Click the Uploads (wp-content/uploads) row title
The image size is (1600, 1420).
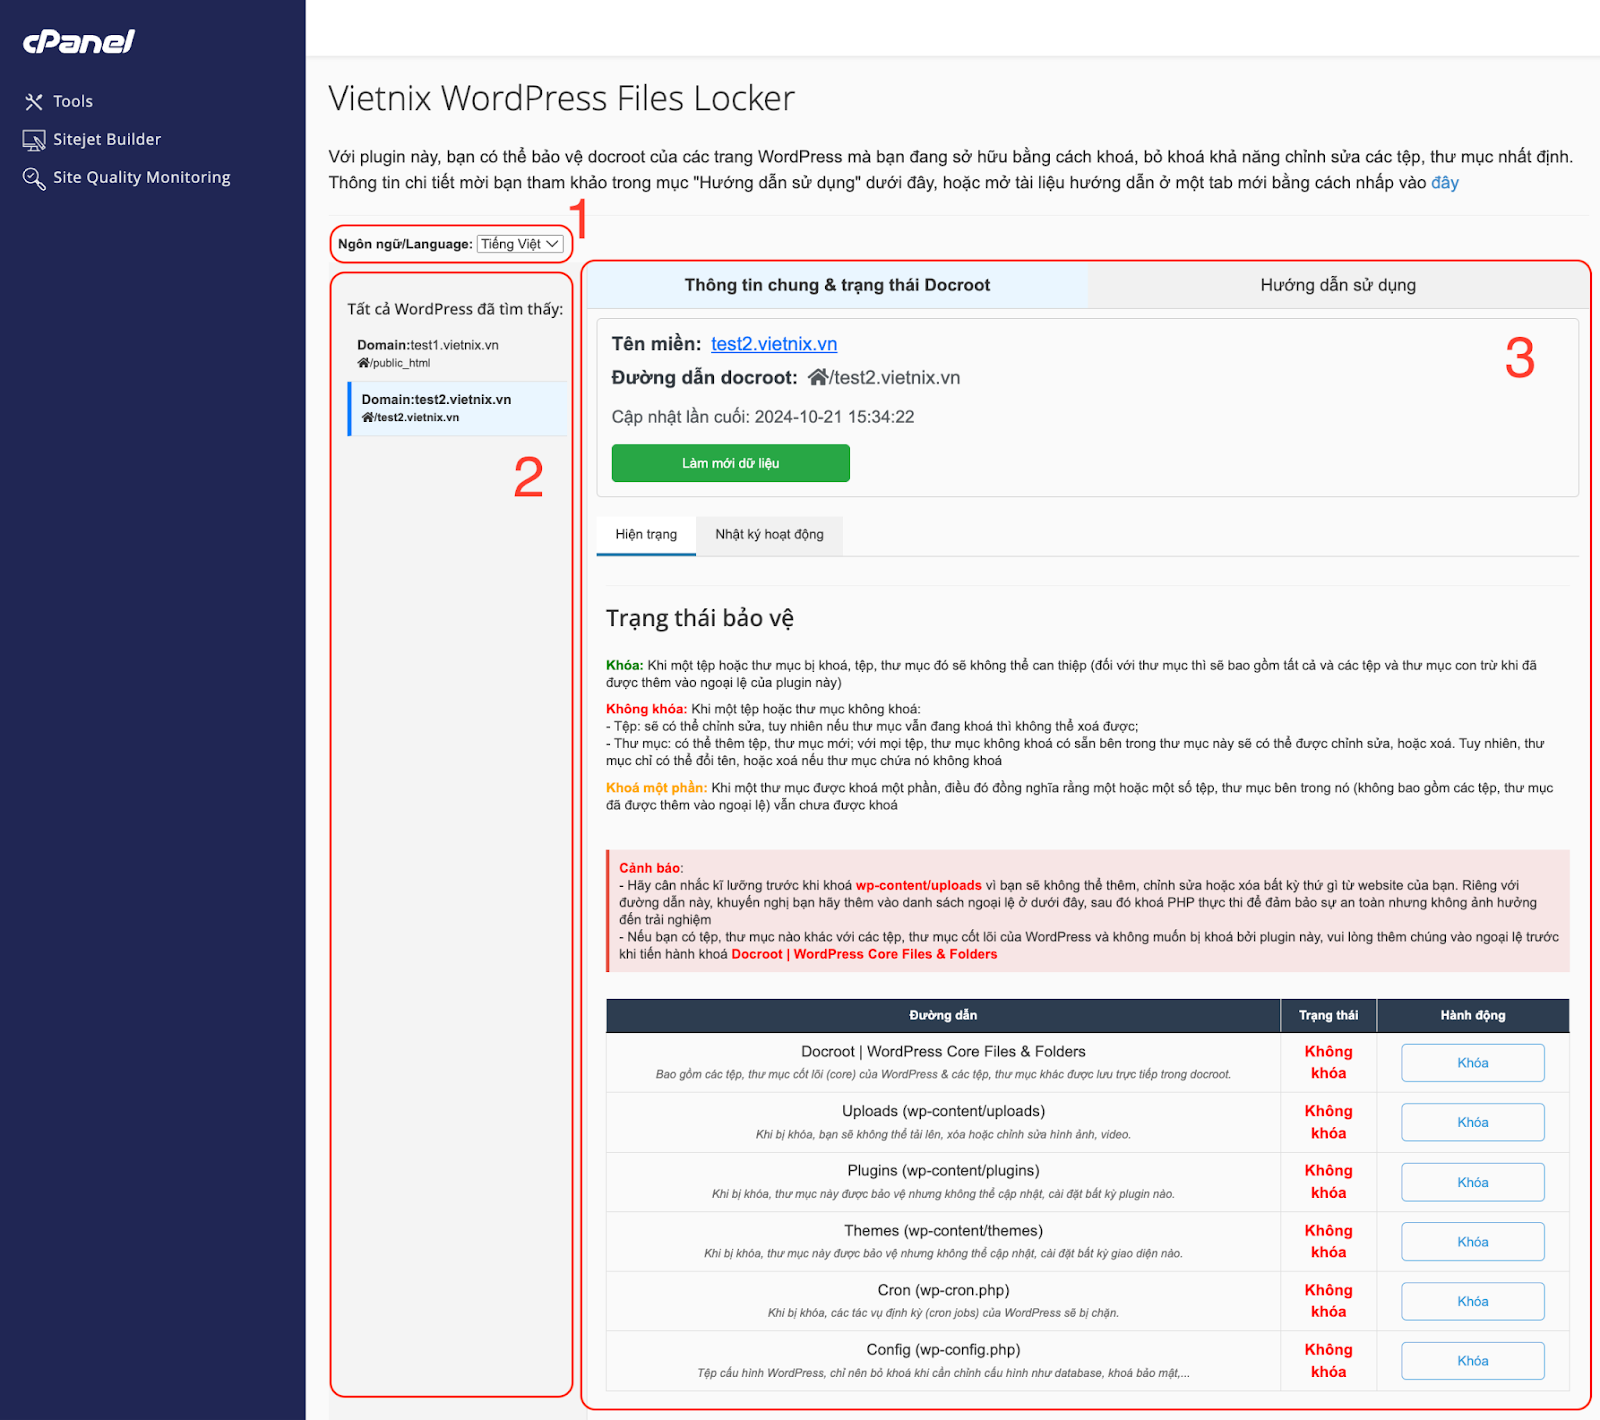tap(943, 1111)
